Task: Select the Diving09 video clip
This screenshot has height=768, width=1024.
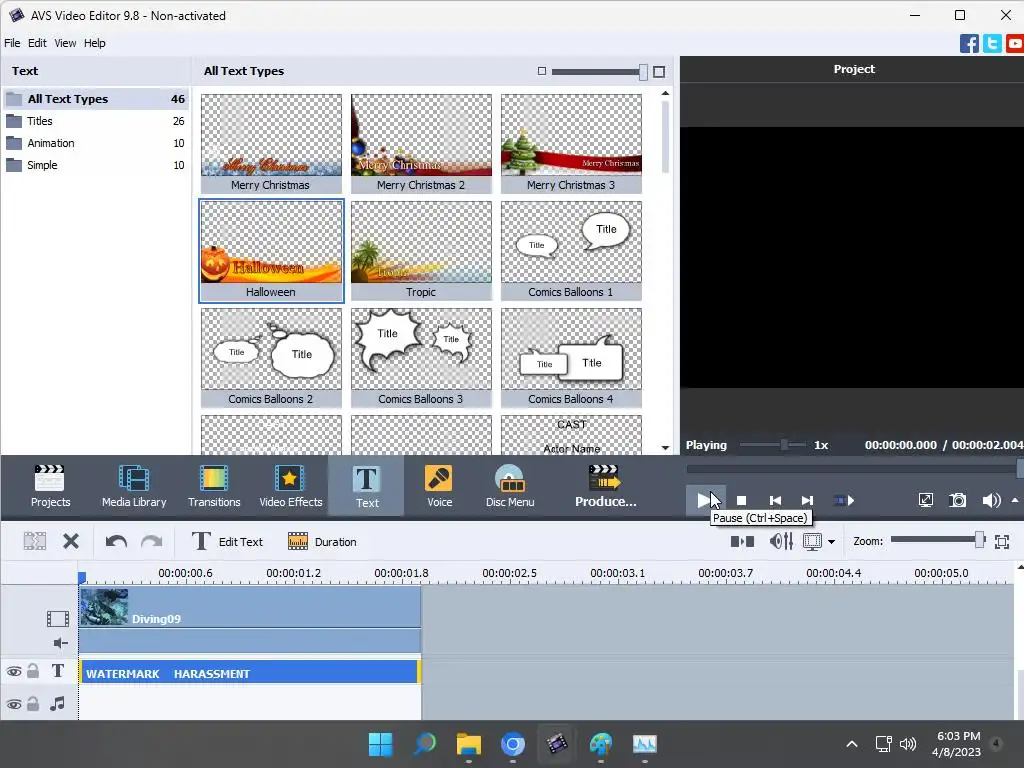Action: click(x=250, y=607)
